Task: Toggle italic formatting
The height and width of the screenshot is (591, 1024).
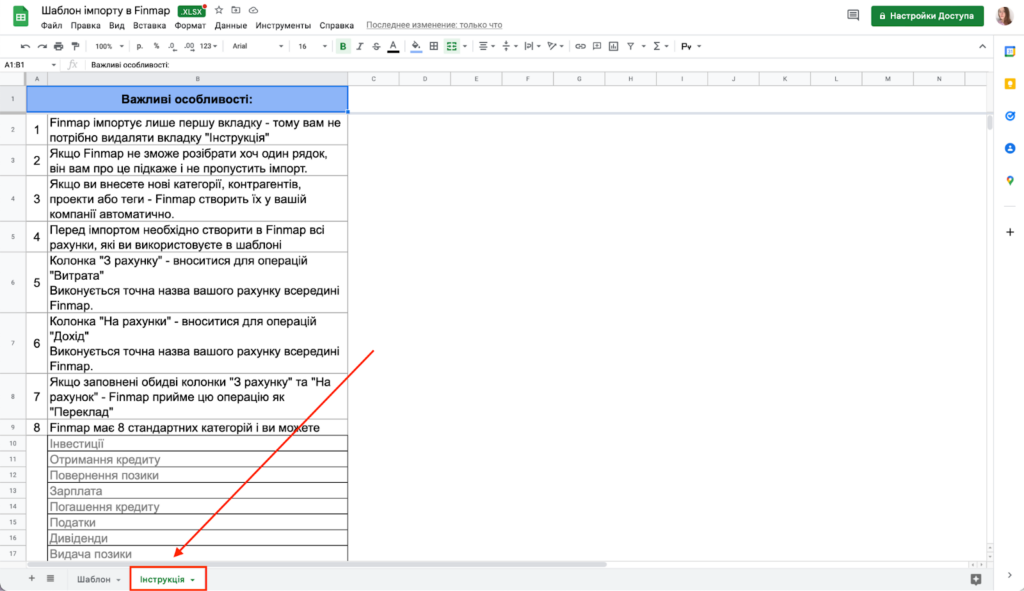Action: click(x=360, y=46)
